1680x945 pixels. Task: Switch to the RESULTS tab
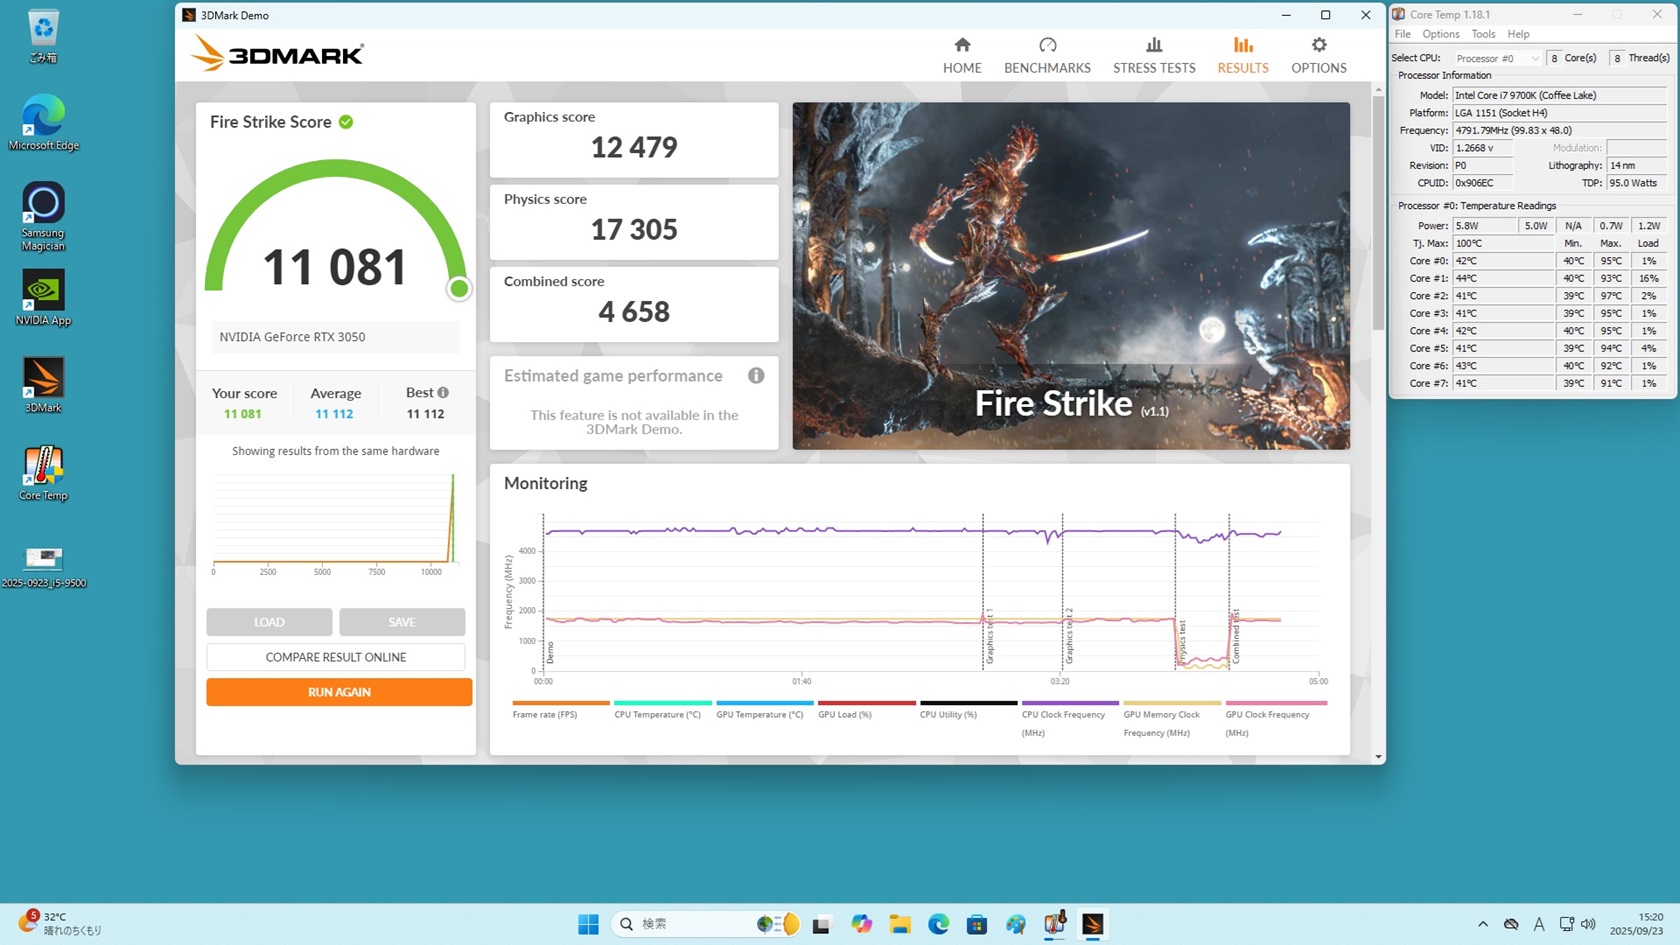1242,55
